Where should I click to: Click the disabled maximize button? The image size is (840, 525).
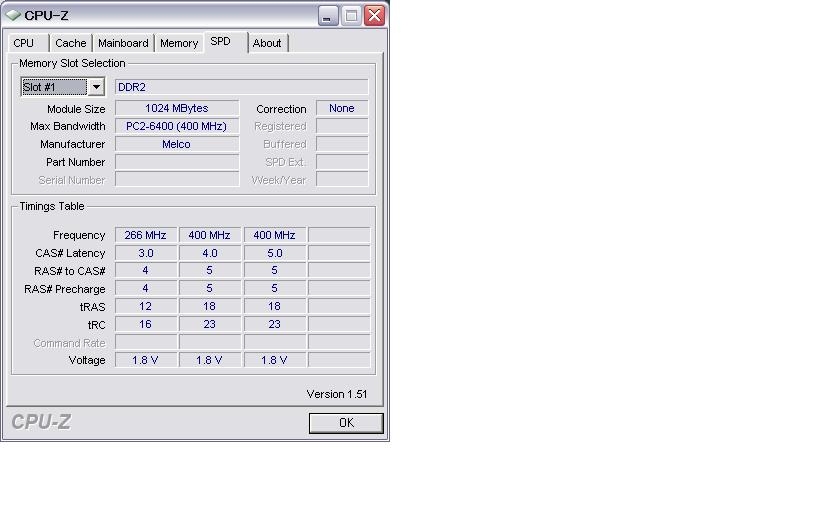click(351, 16)
